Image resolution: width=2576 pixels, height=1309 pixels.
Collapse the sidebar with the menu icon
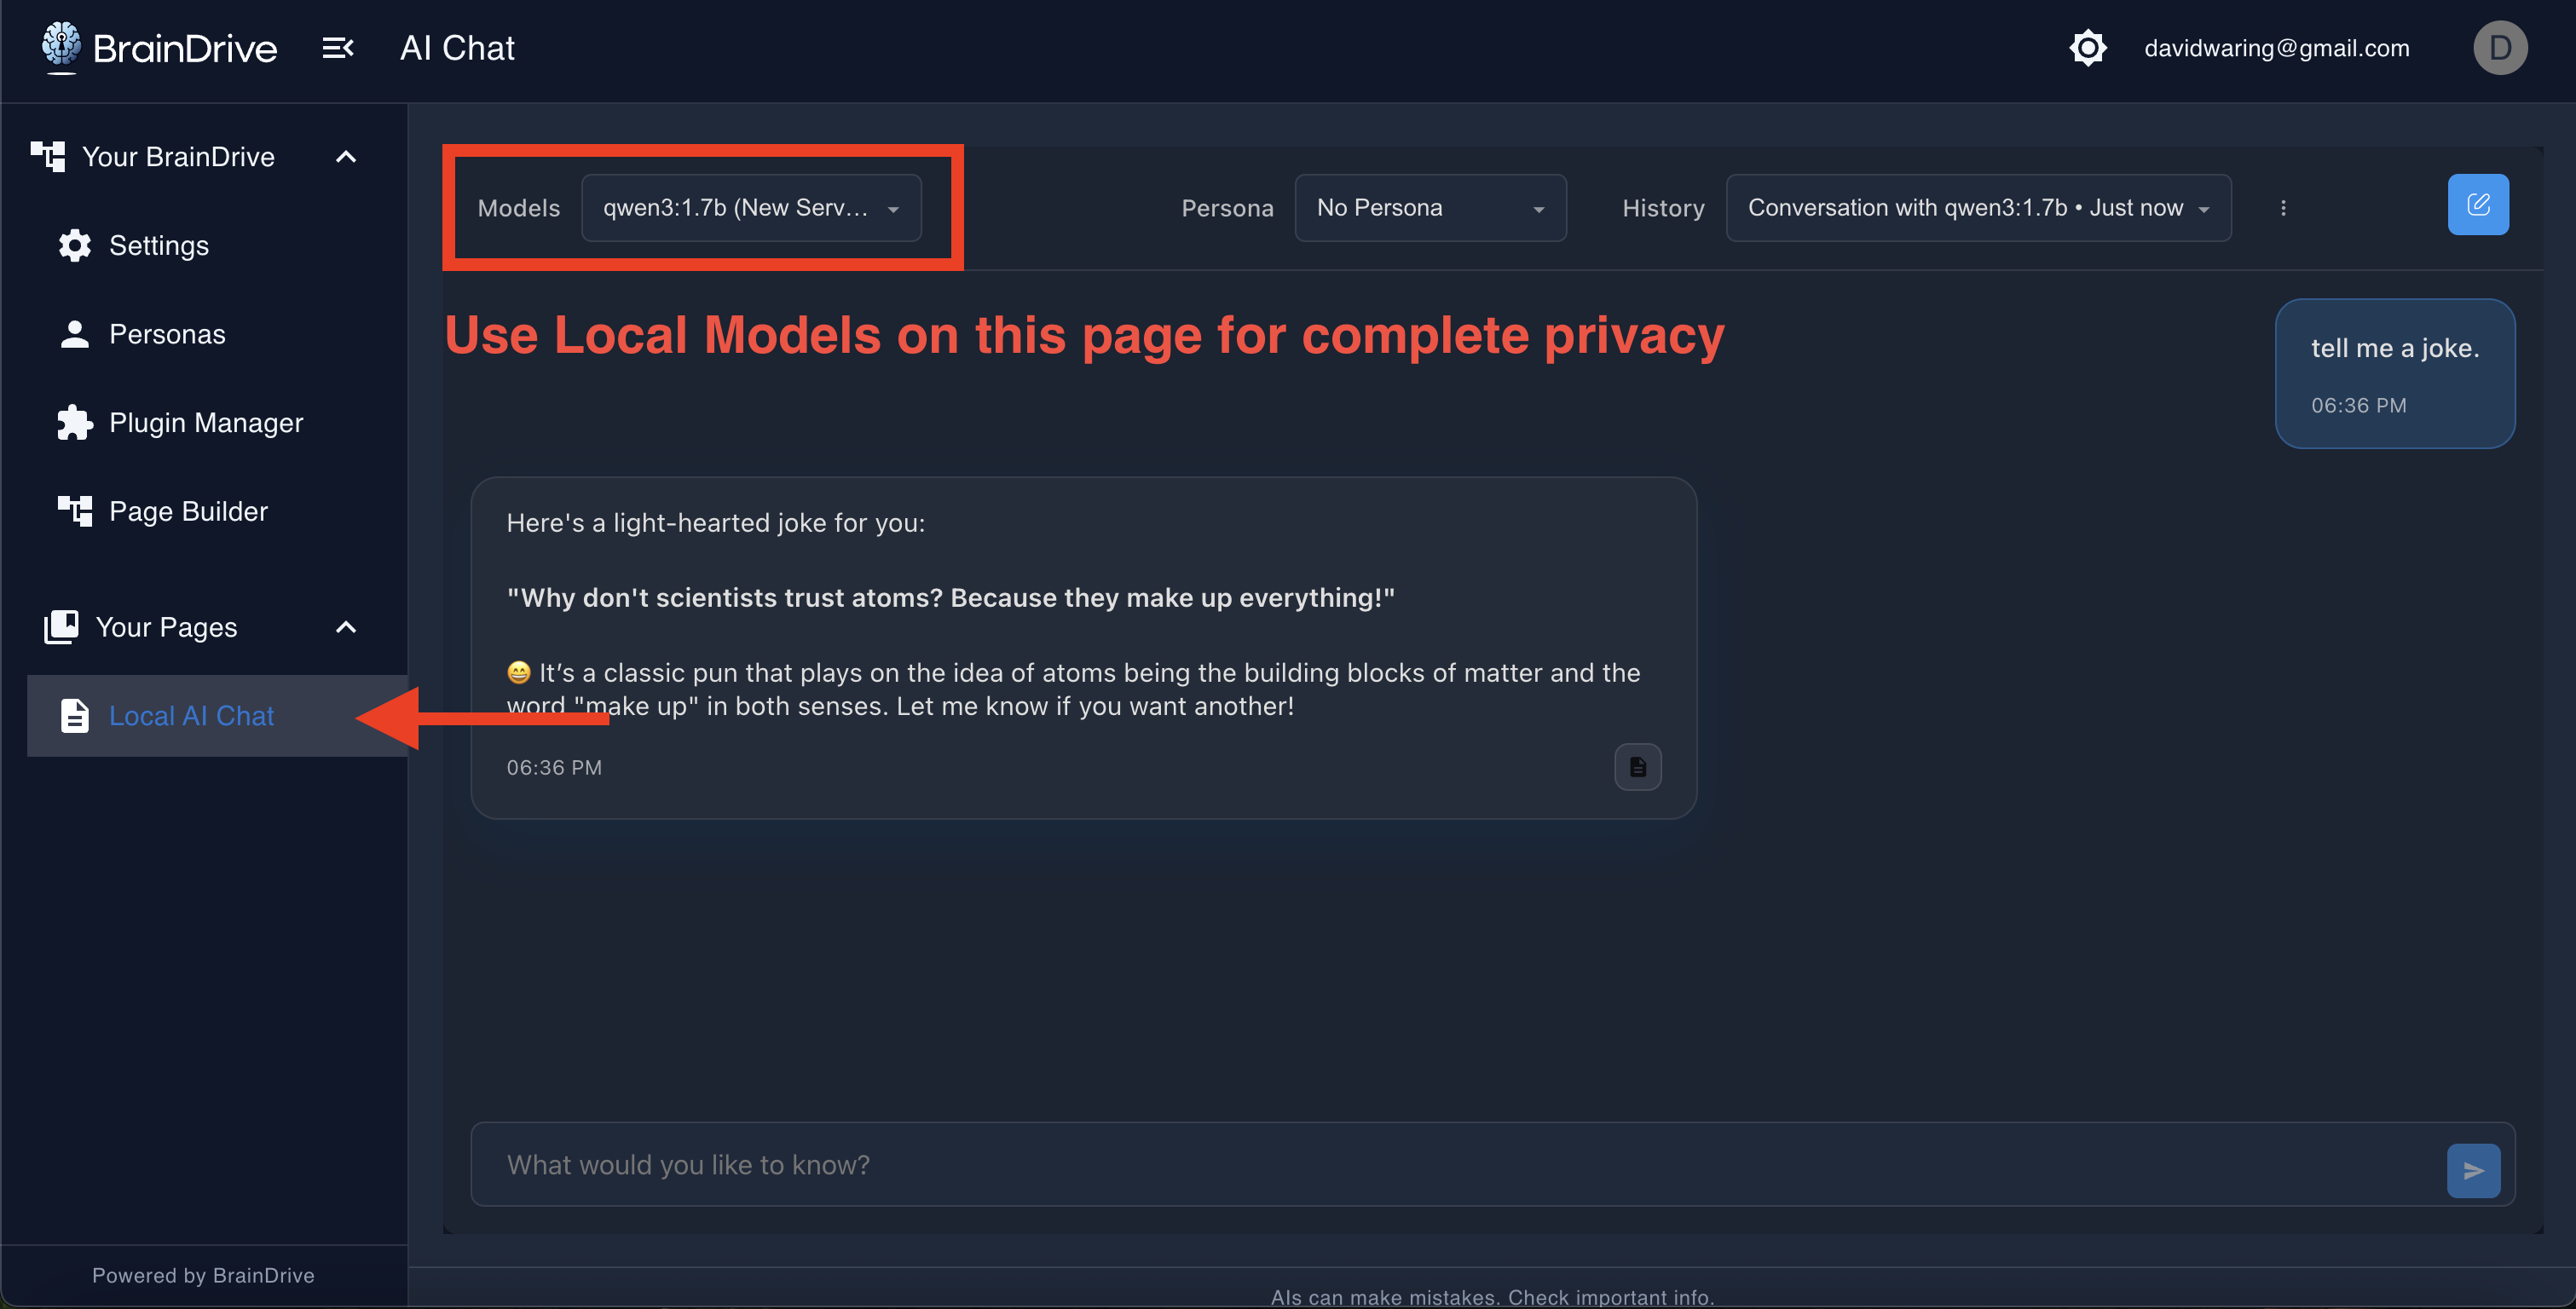pyautogui.click(x=337, y=48)
